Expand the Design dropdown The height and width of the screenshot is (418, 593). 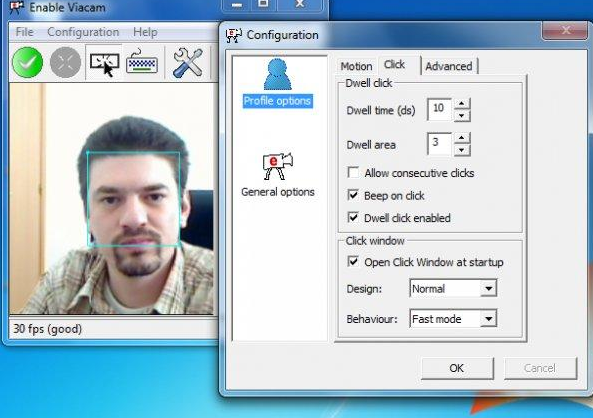453,289
